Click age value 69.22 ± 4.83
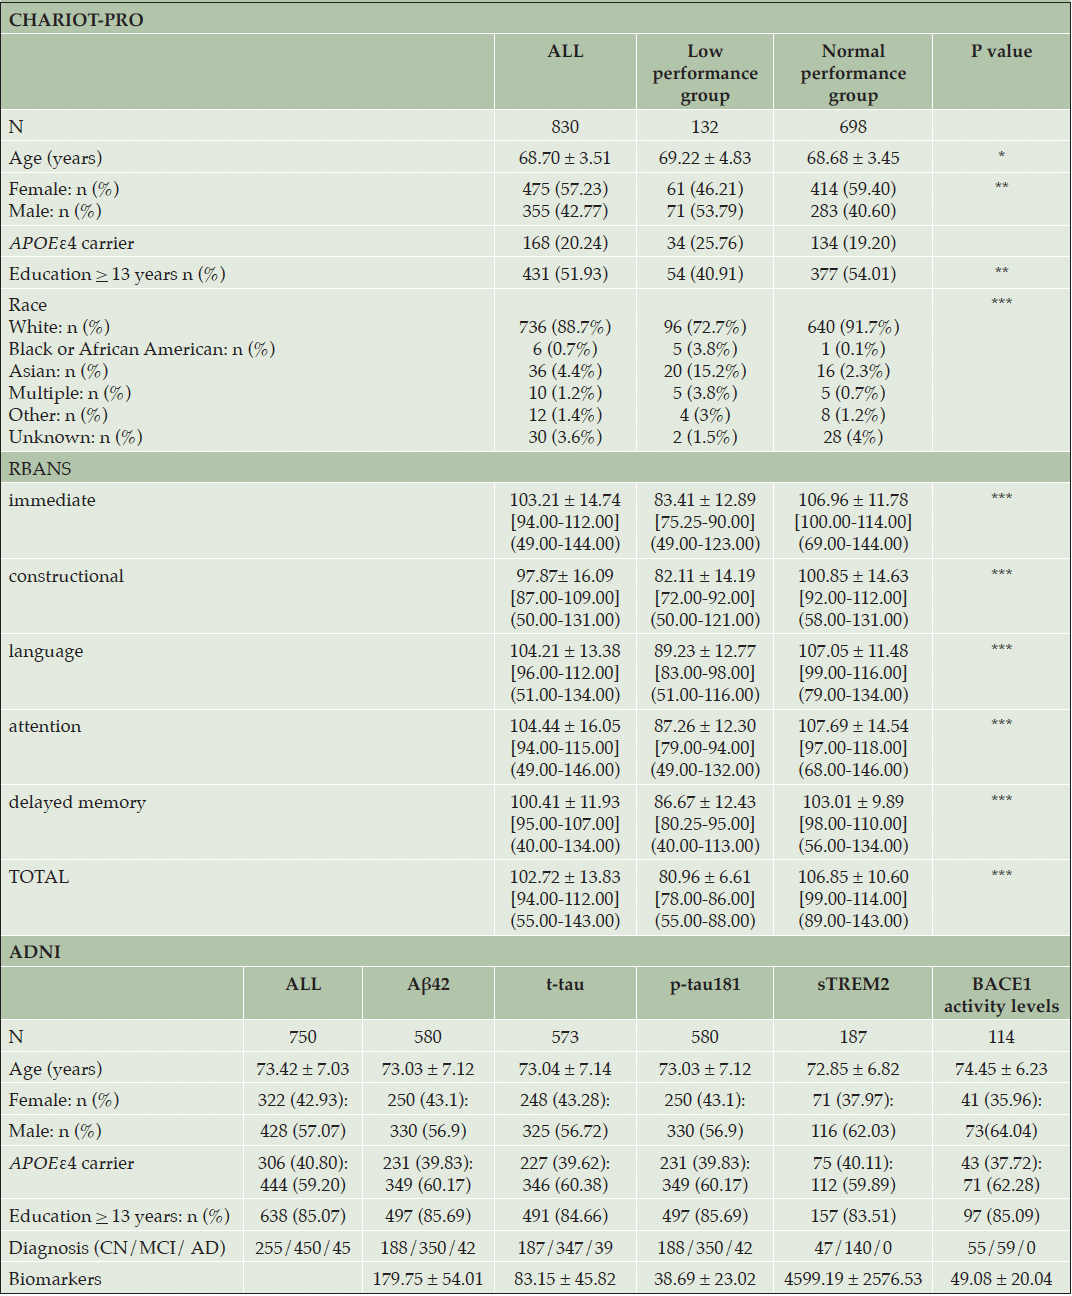 705,158
